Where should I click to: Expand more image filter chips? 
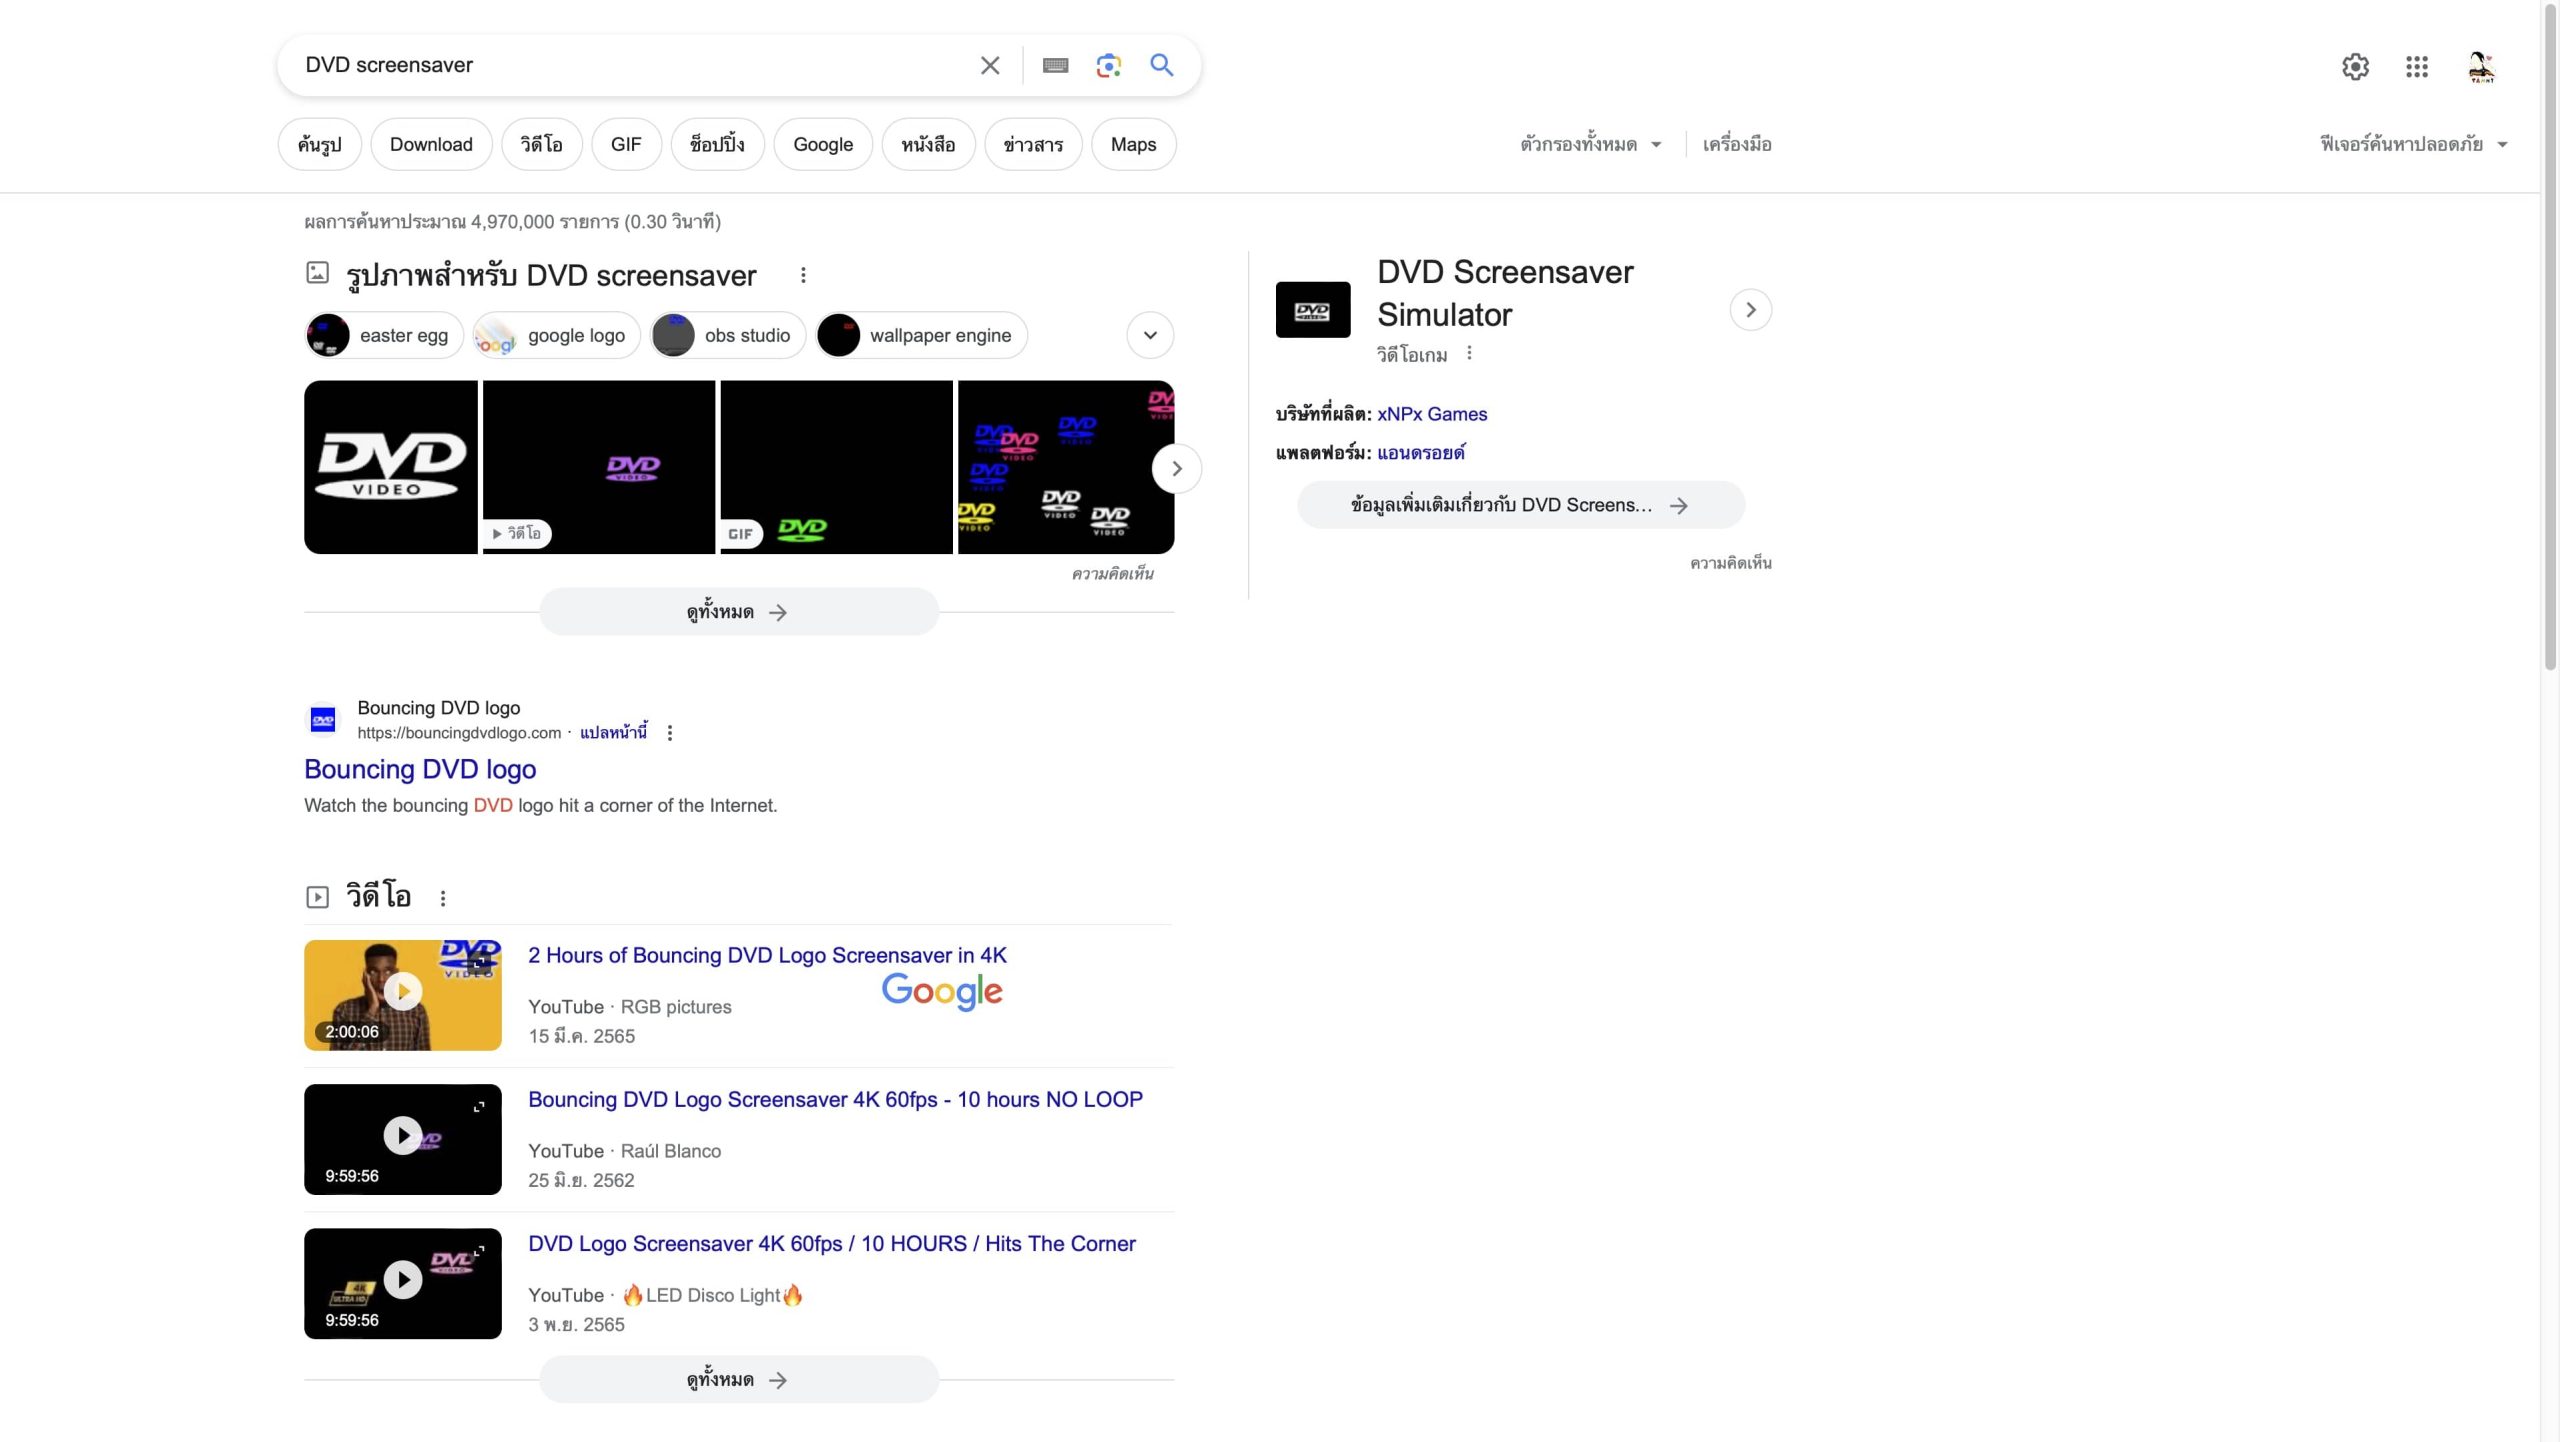1150,335
